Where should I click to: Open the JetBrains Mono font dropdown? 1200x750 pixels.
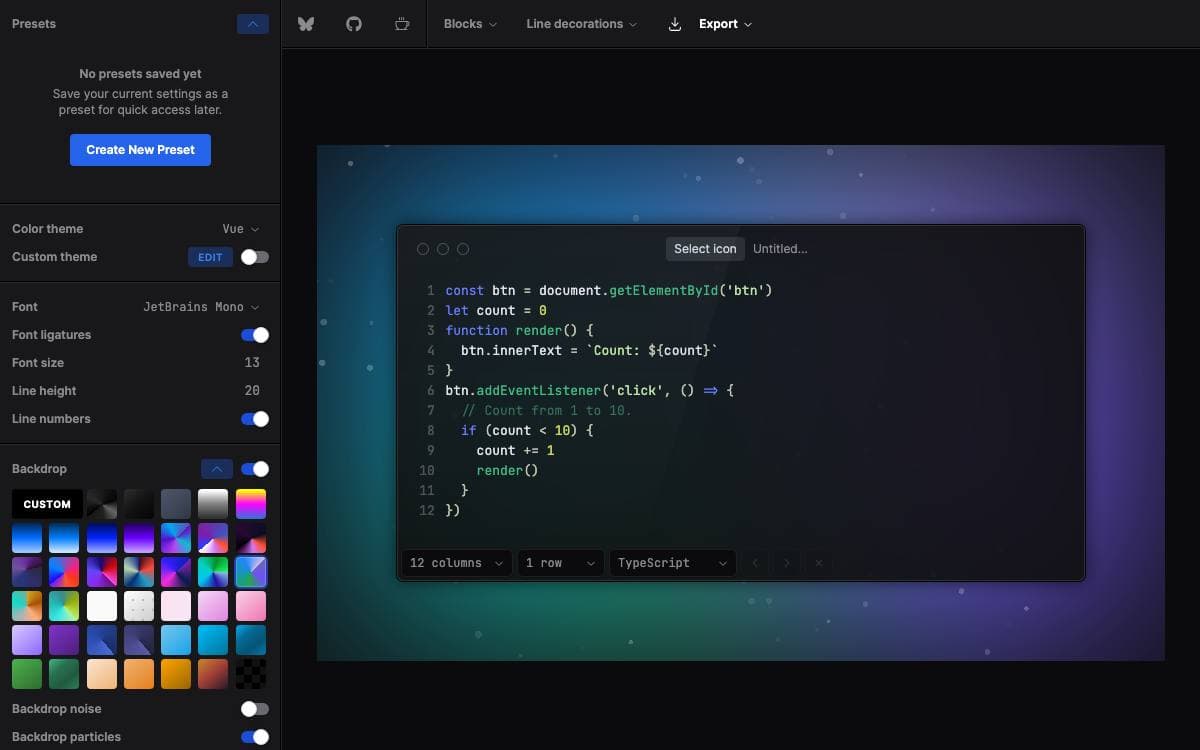(201, 307)
